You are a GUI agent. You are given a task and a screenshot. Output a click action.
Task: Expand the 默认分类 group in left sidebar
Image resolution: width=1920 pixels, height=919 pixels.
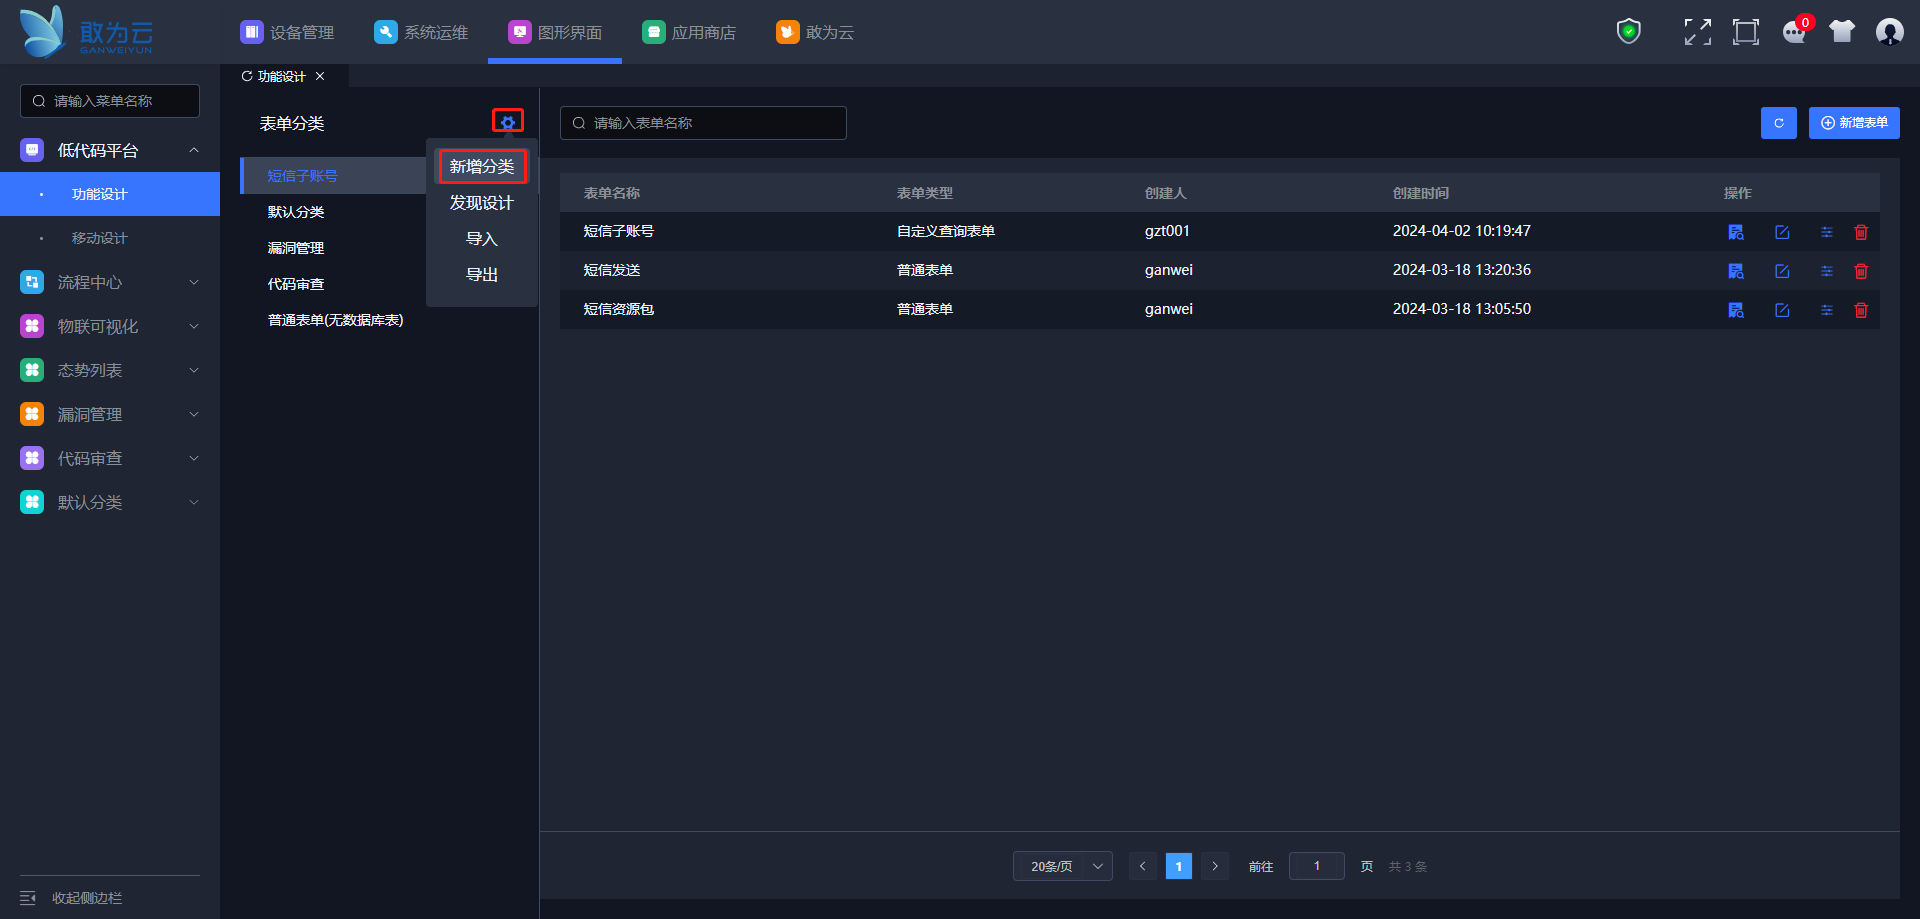(110, 502)
